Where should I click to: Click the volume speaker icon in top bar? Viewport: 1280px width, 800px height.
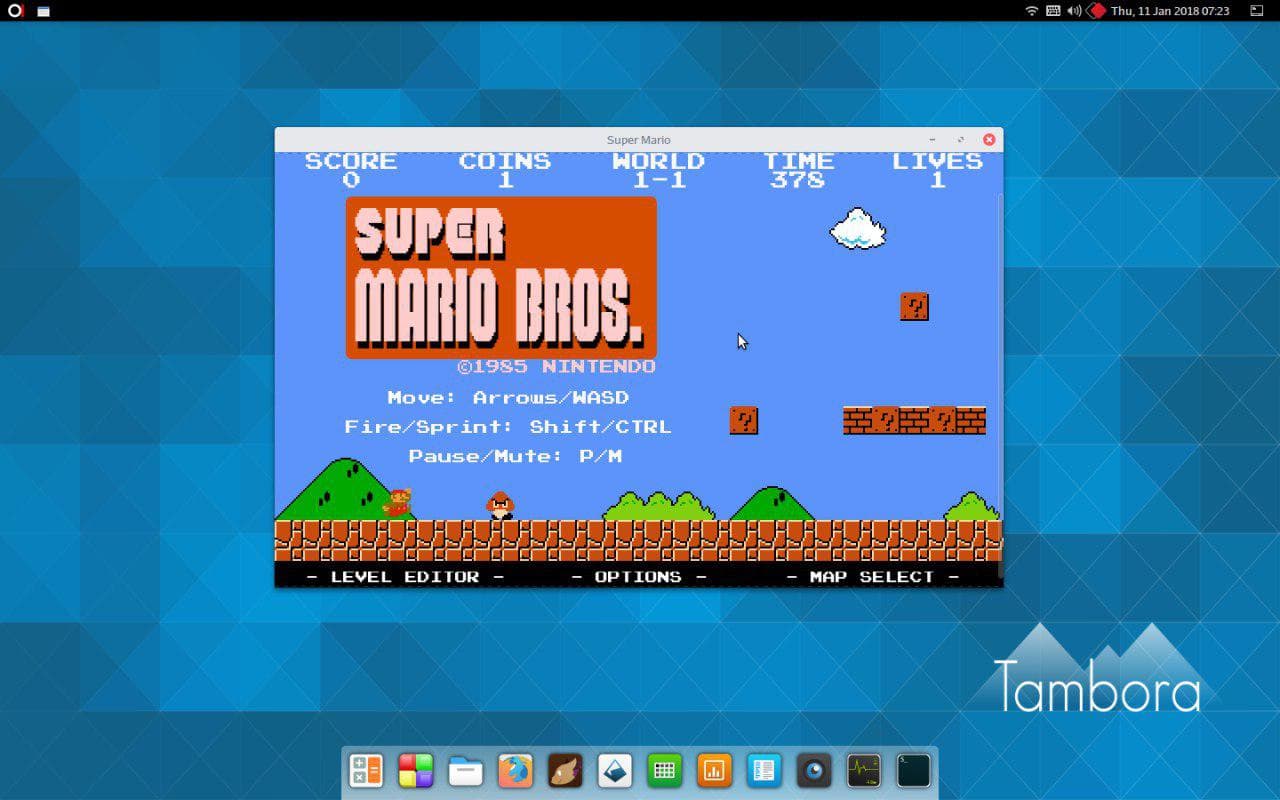point(1074,10)
